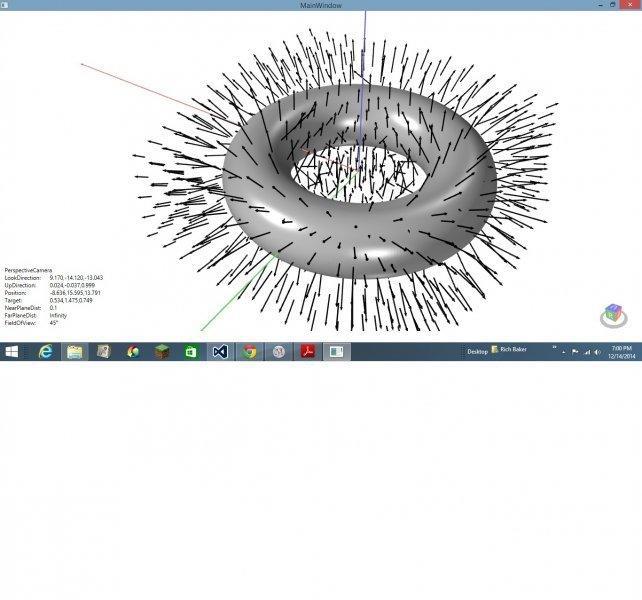642x600 pixels.
Task: Launch Internet Explorer from the taskbar
Action: [x=45, y=352]
